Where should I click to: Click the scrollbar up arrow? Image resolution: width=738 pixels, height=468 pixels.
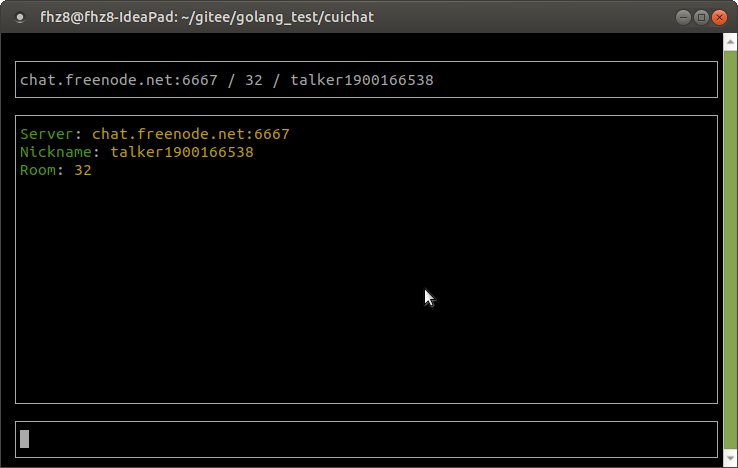click(730, 42)
